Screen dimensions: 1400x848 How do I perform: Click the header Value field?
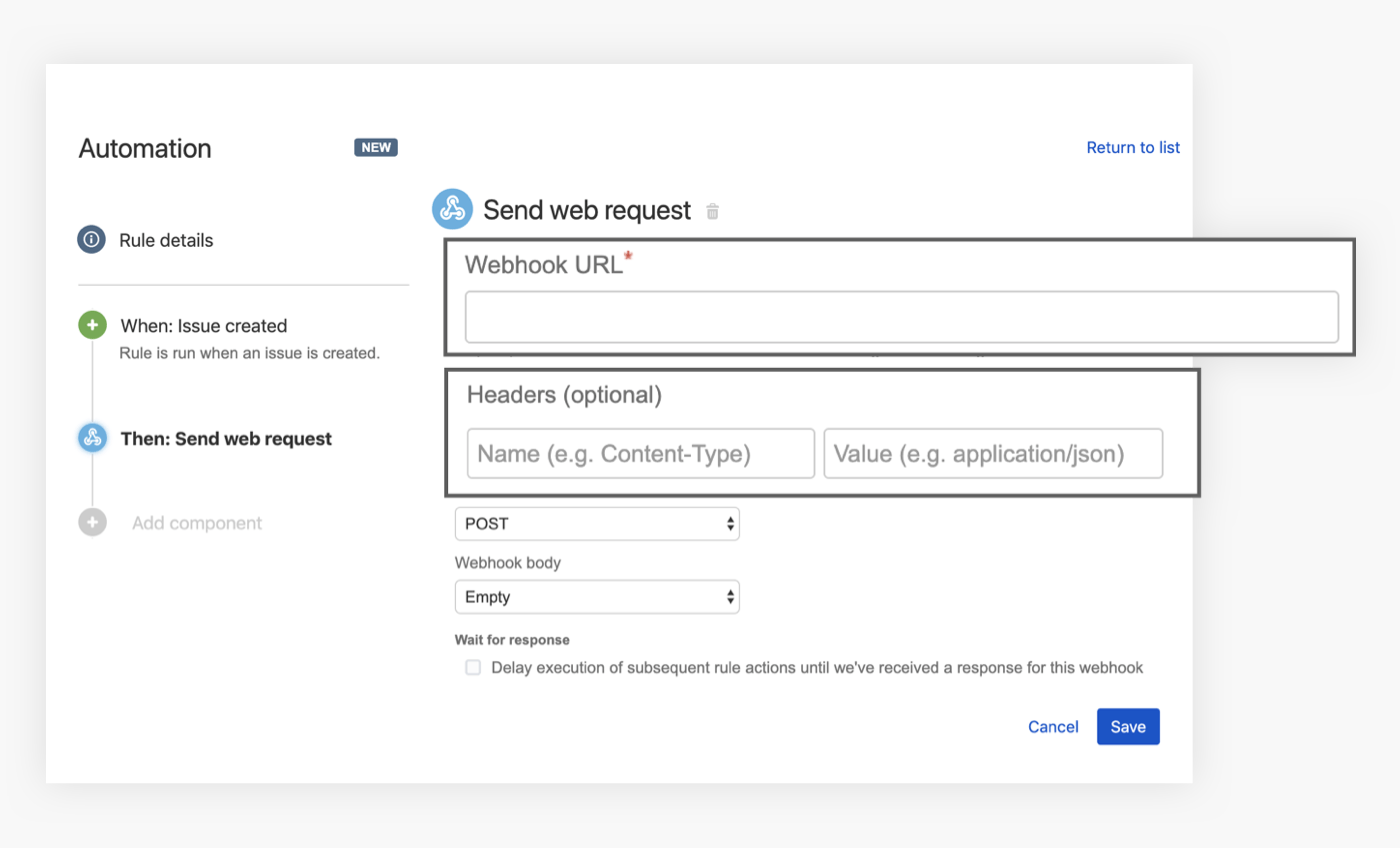993,454
